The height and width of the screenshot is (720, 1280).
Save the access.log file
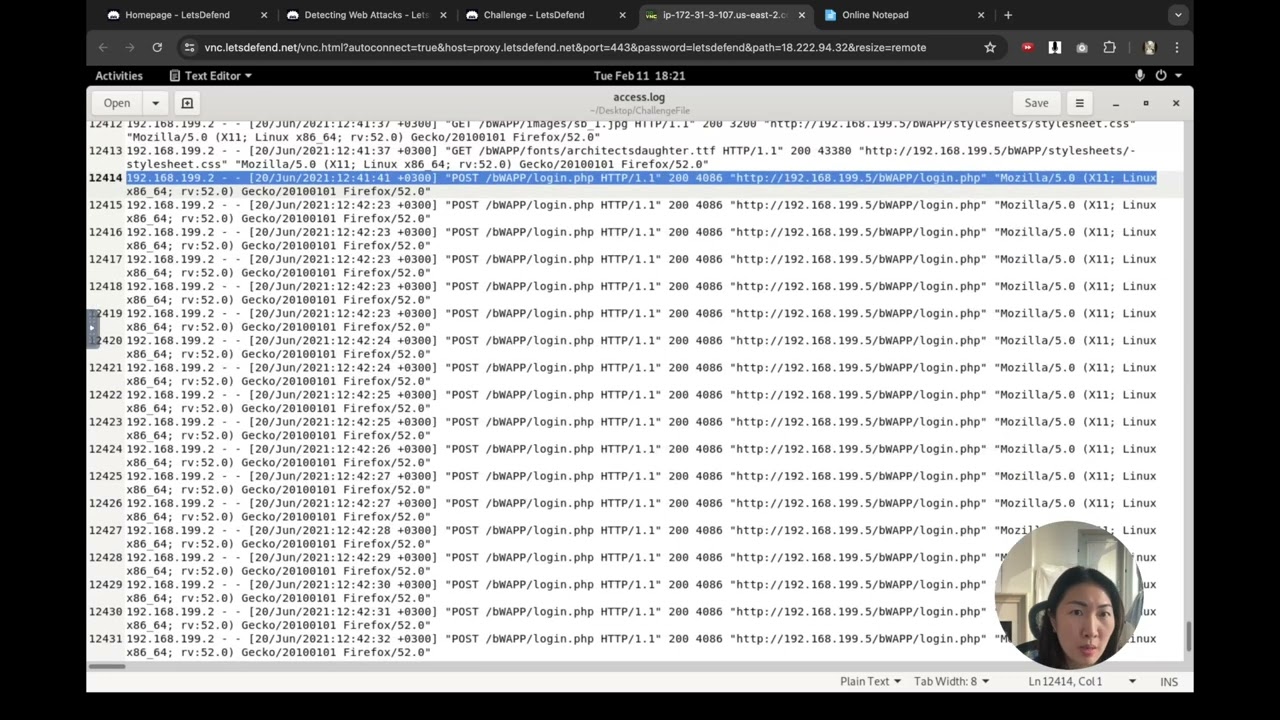coord(1036,103)
